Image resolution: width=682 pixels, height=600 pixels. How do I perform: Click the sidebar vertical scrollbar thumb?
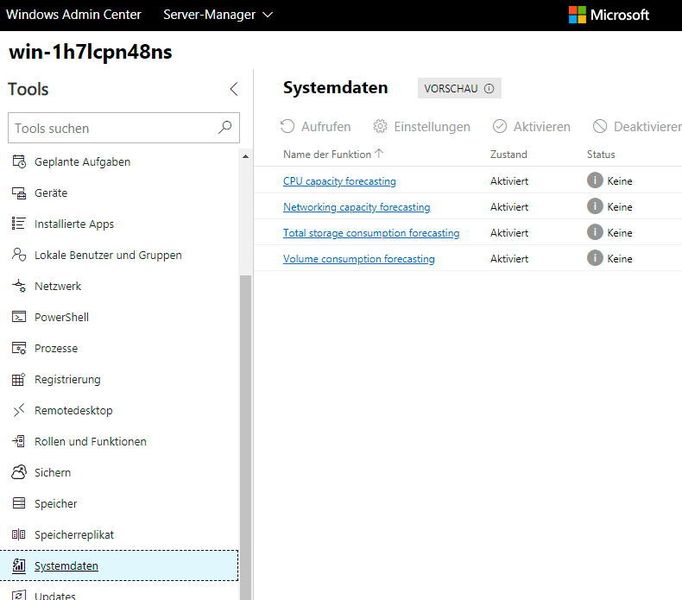tap(246, 437)
